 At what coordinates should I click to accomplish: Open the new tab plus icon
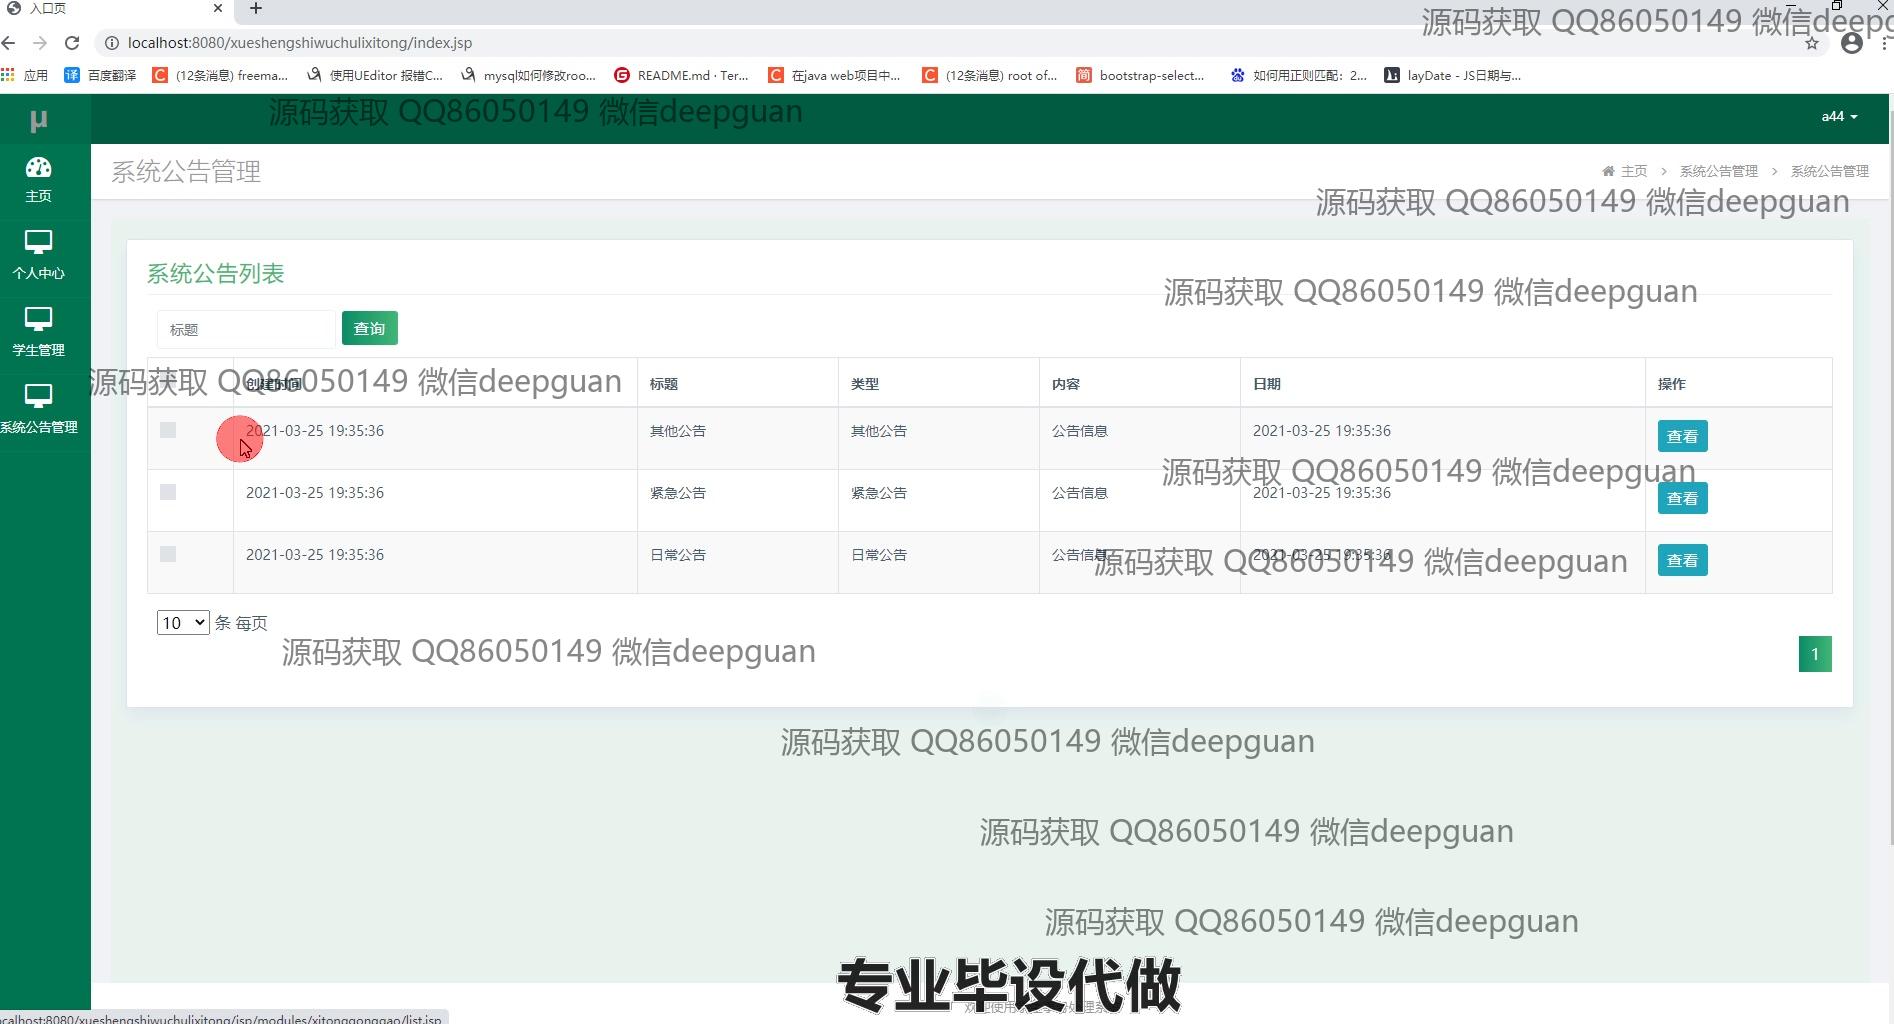point(256,9)
